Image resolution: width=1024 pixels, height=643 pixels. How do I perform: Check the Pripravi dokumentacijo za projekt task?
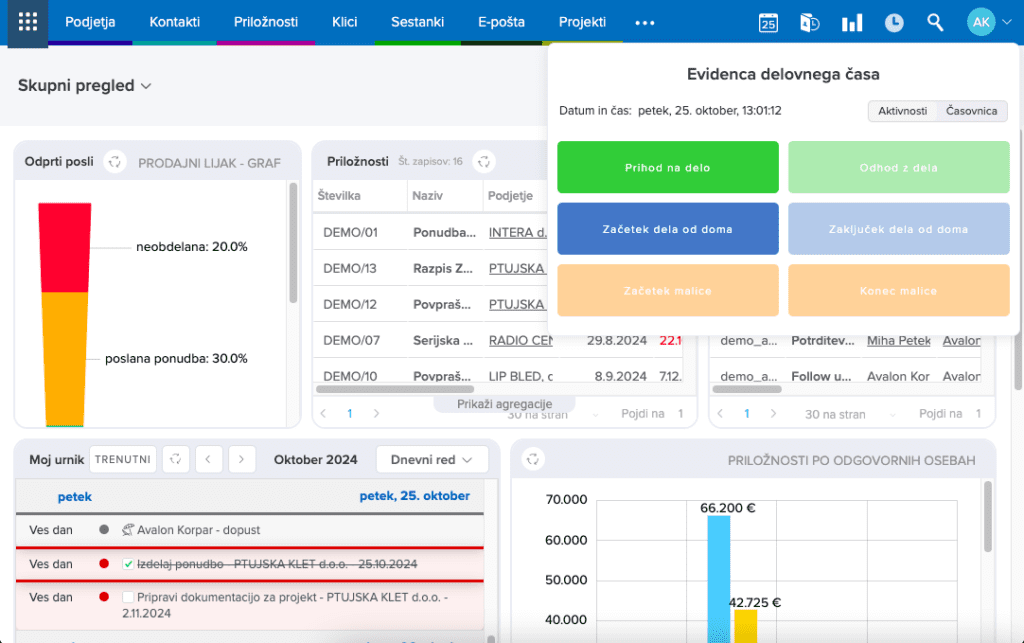point(128,597)
